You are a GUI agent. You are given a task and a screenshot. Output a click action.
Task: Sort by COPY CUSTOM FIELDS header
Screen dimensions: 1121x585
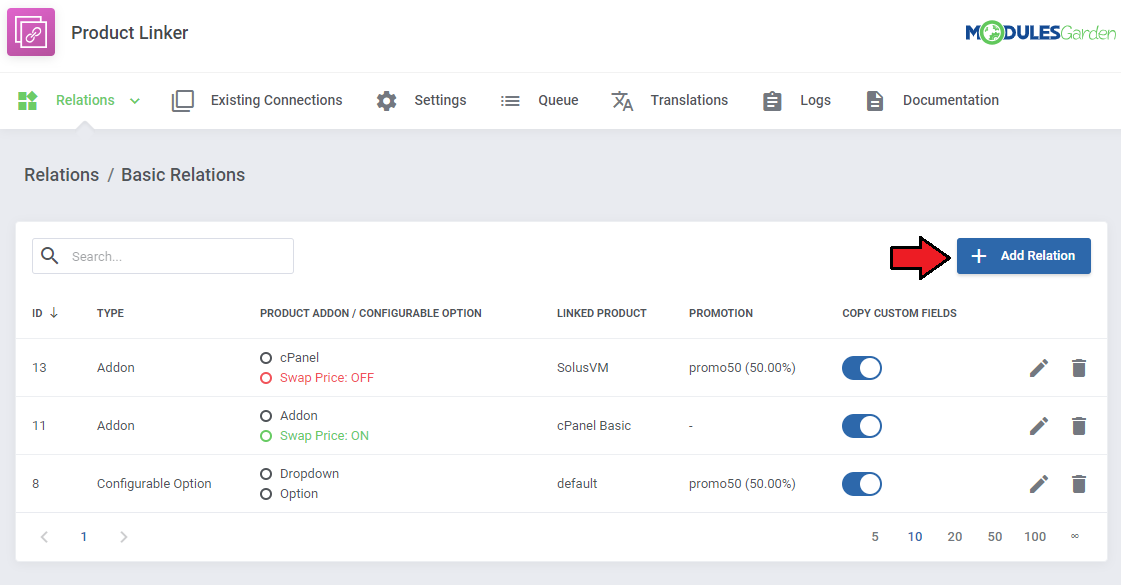coord(899,313)
